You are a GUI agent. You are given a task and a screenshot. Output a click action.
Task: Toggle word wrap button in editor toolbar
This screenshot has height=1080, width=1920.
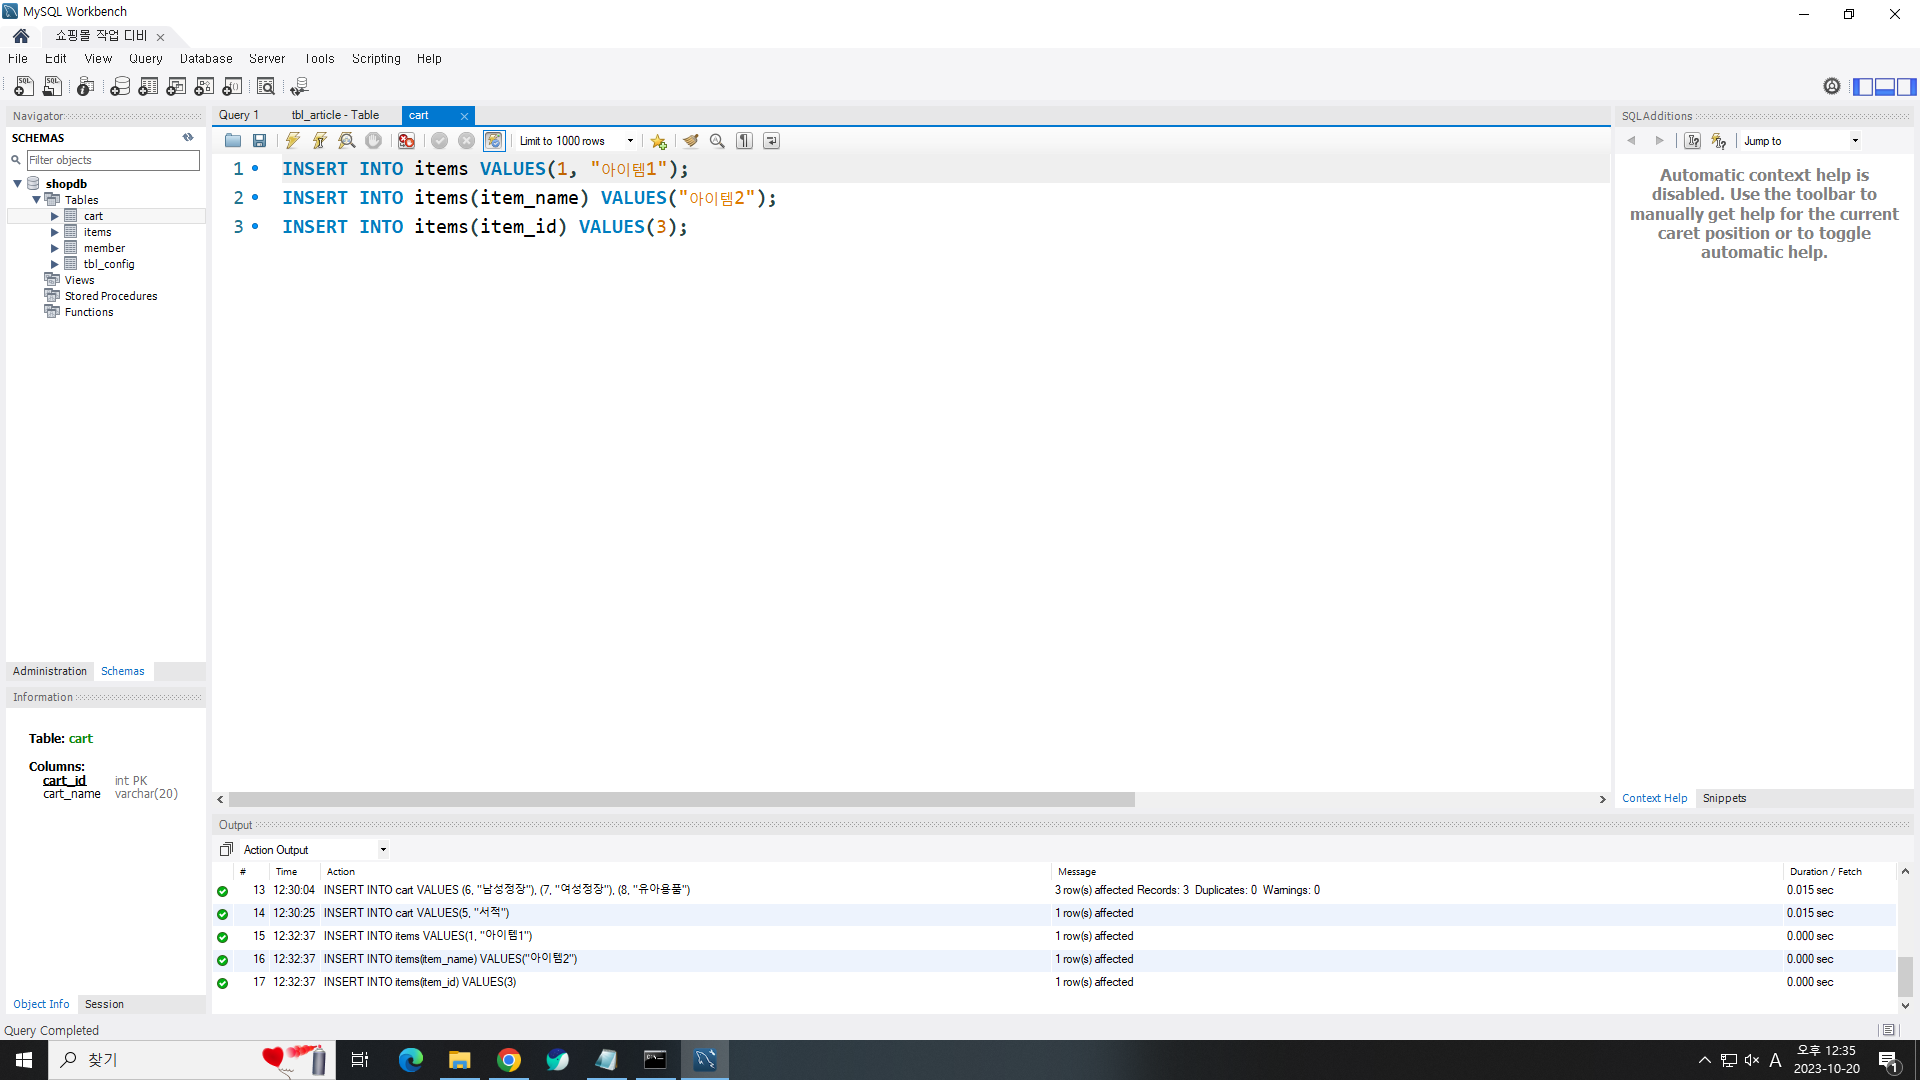pyautogui.click(x=771, y=141)
